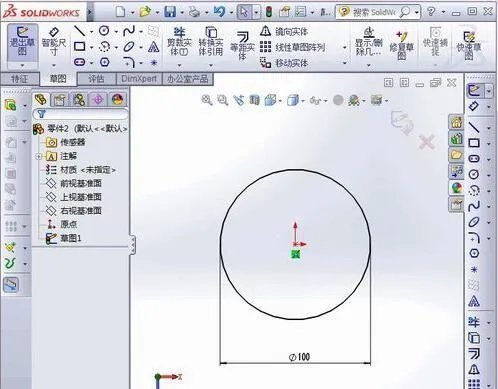Viewport: 498px width, 389px height.
Task: Click Trim Entities (剪裁实体) tool
Action: 179,42
